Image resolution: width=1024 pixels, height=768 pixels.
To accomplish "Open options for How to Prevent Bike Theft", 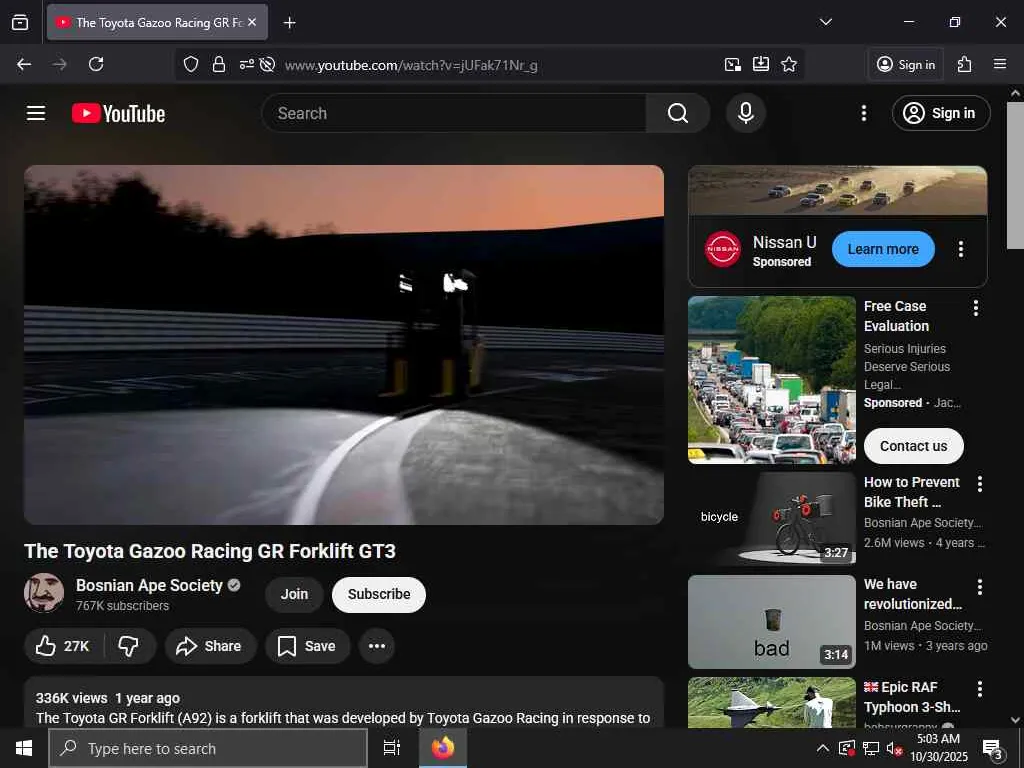I will coord(980,484).
